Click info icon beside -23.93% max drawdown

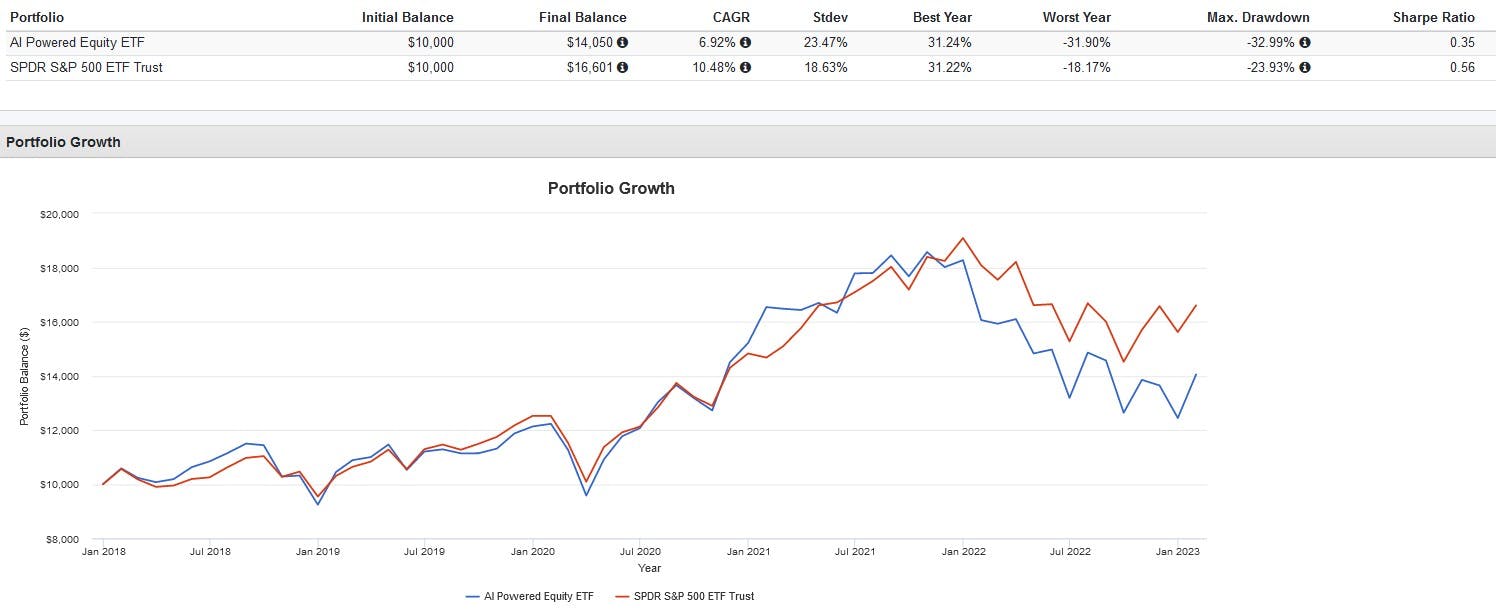point(1305,68)
